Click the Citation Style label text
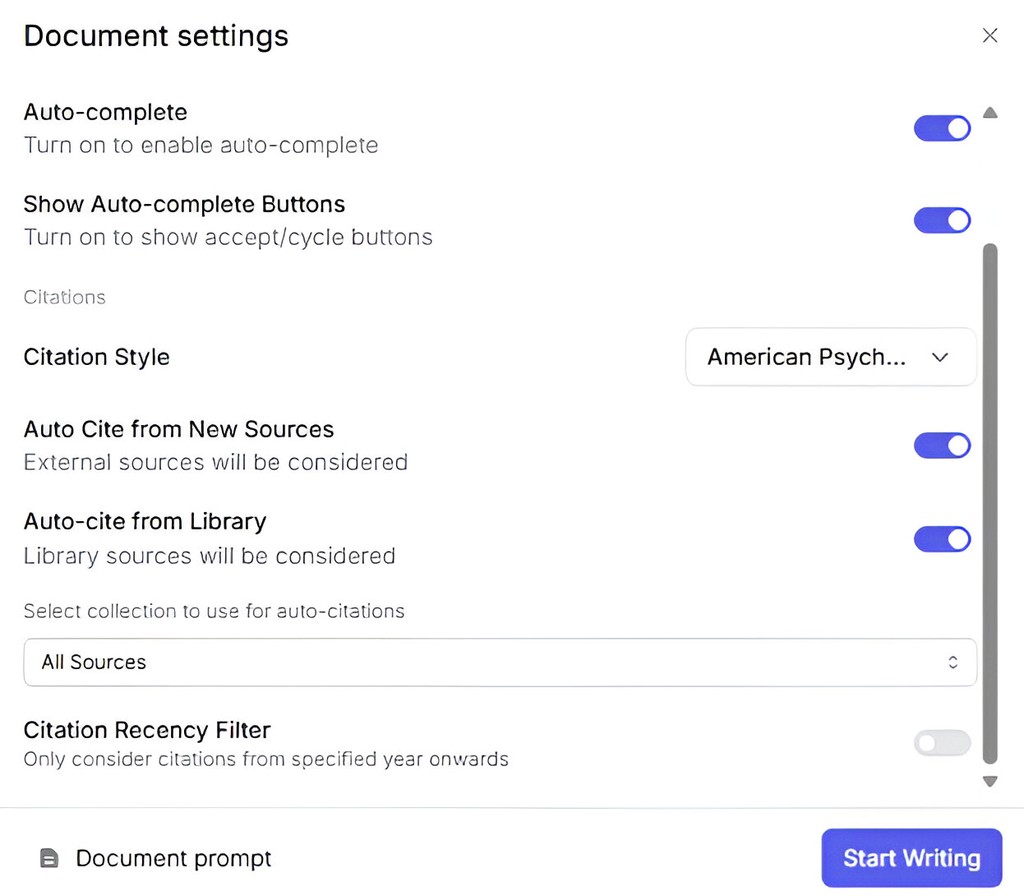The image size is (1024, 896). (96, 357)
